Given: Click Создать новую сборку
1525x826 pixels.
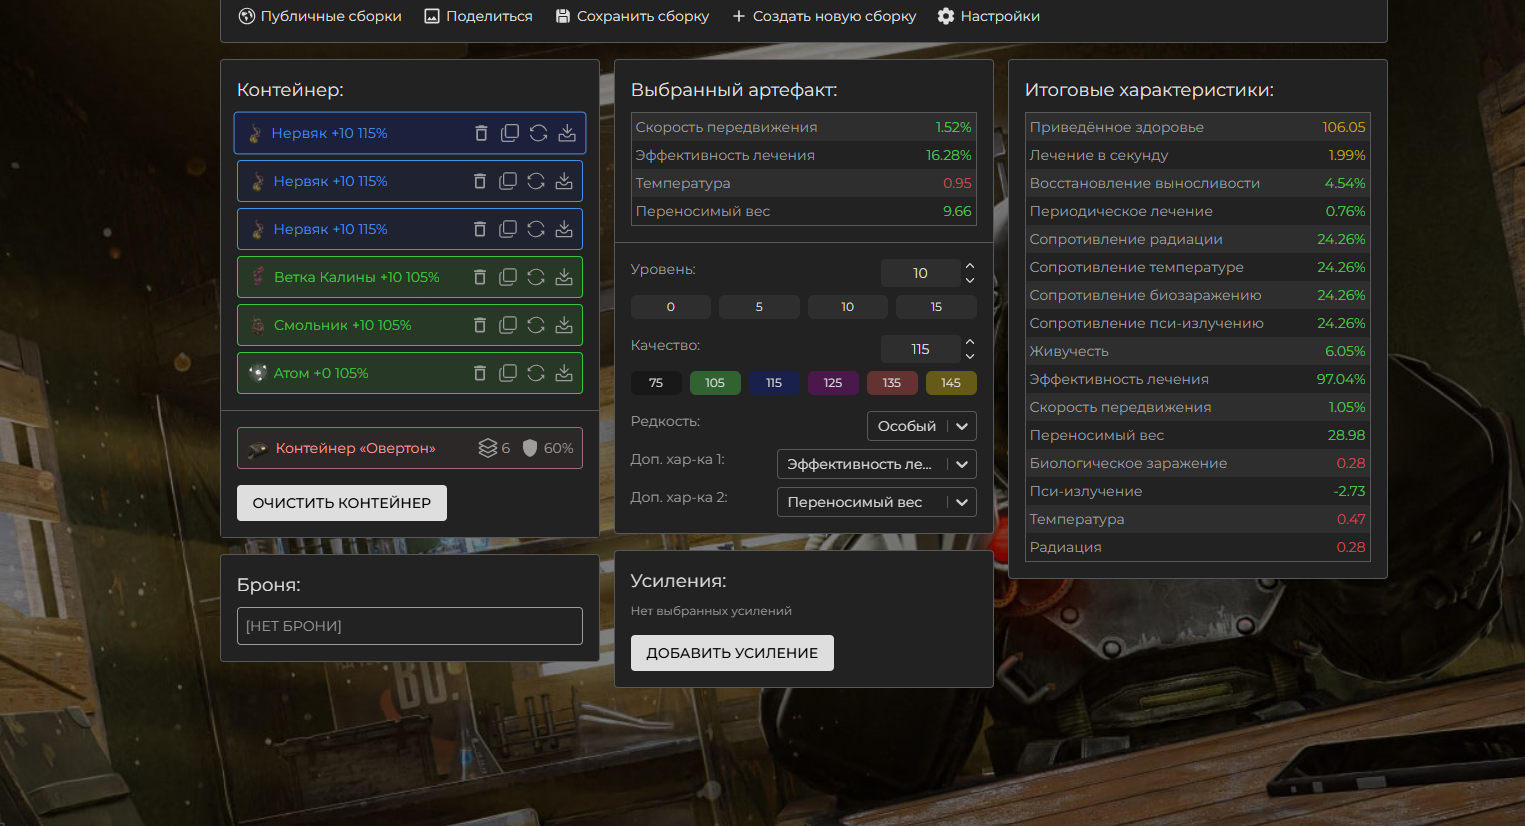Looking at the screenshot, I should pos(824,16).
